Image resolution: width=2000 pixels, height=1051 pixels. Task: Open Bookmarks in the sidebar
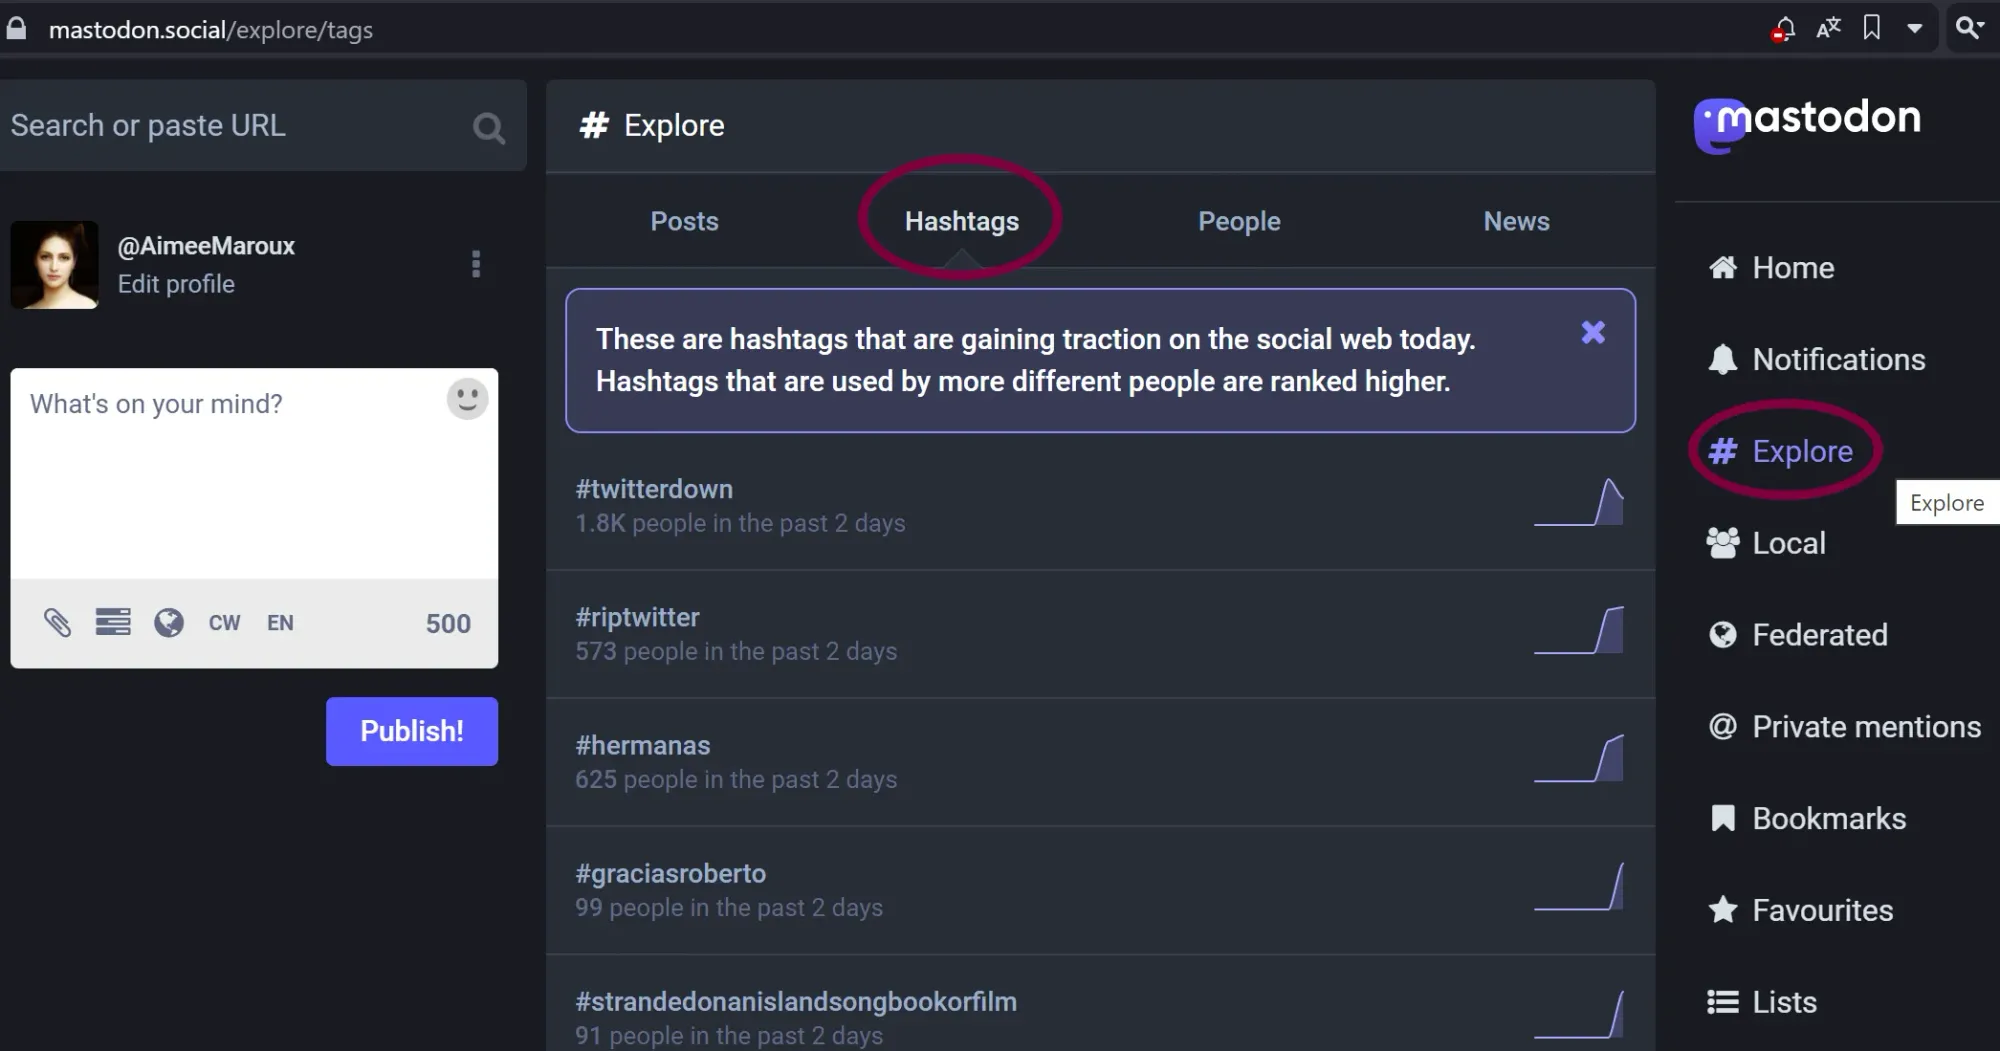pyautogui.click(x=1807, y=819)
